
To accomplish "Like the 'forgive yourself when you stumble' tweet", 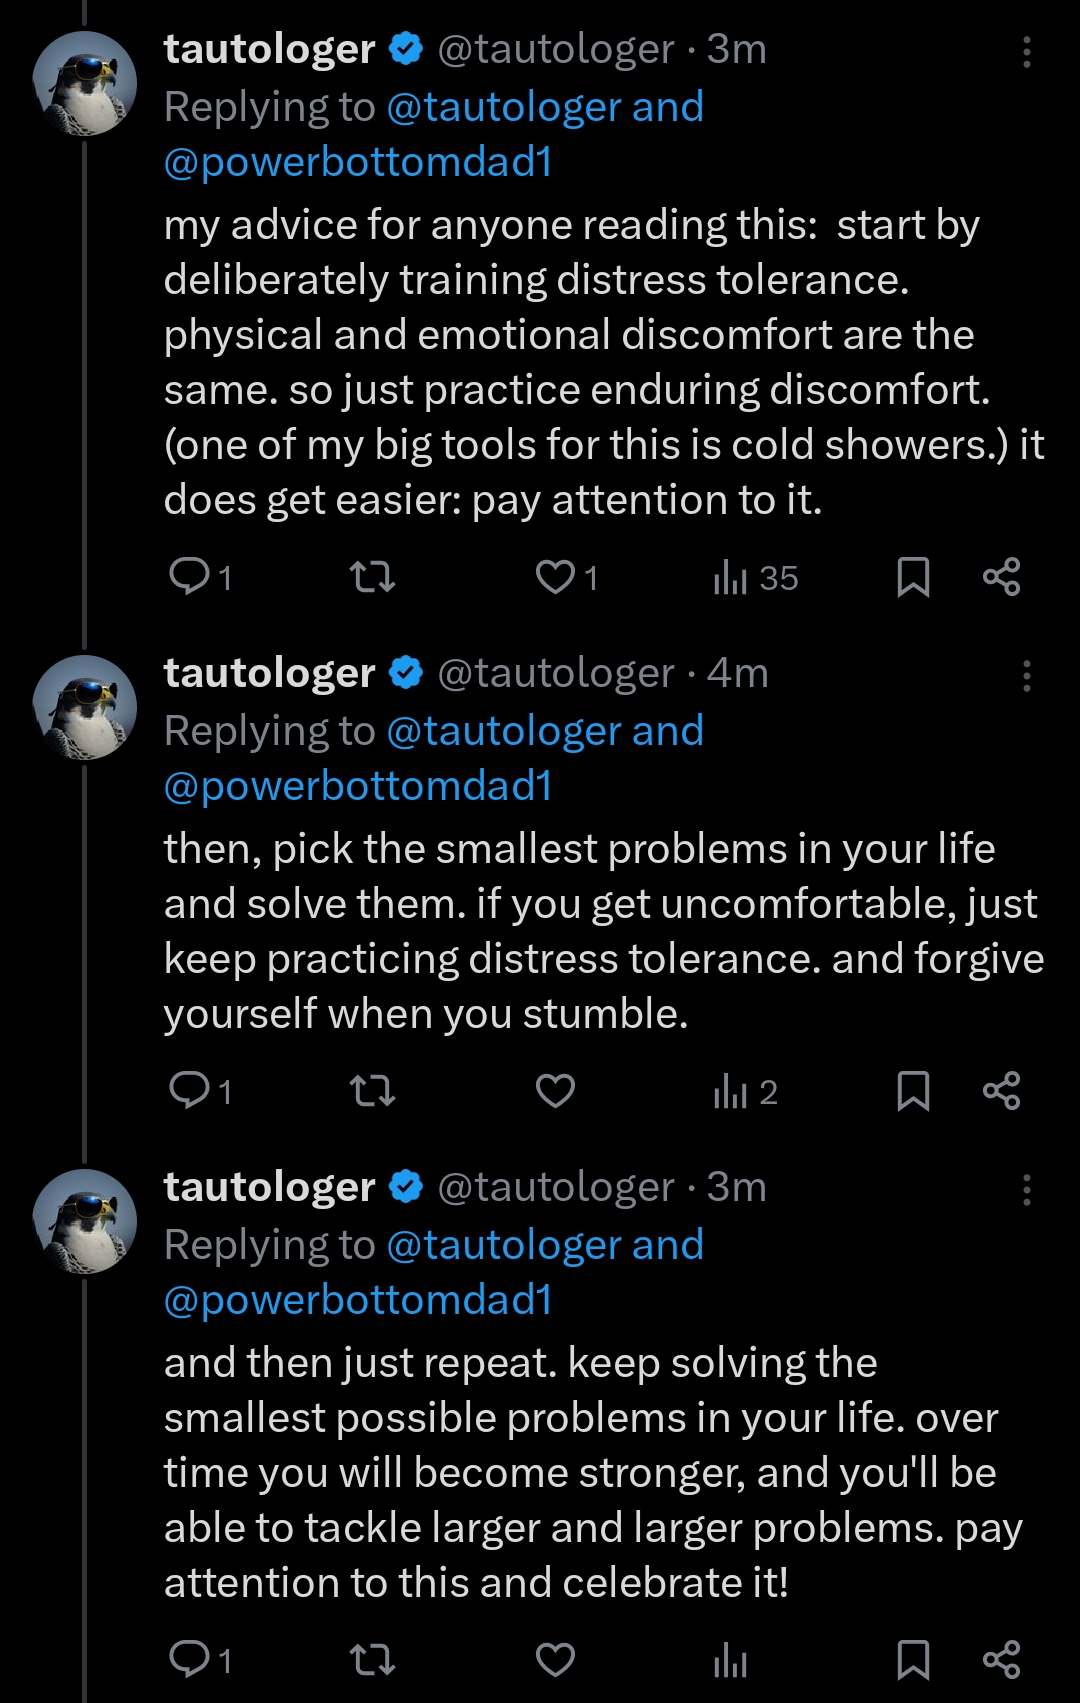I will click(x=555, y=1091).
